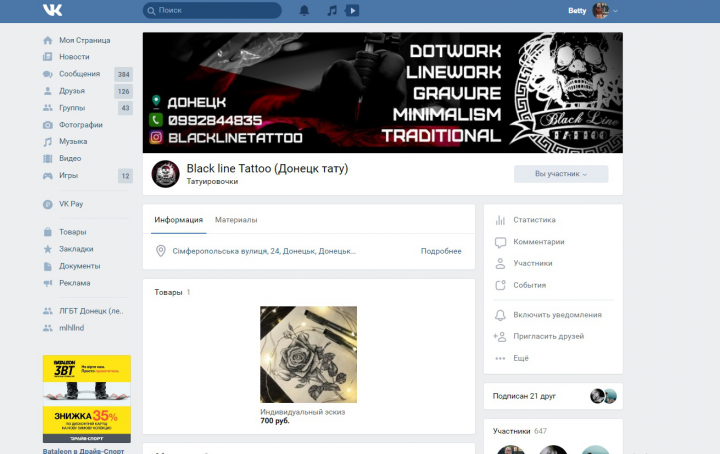Expand the Вы участник dropdown button
The image size is (720, 454).
[561, 174]
